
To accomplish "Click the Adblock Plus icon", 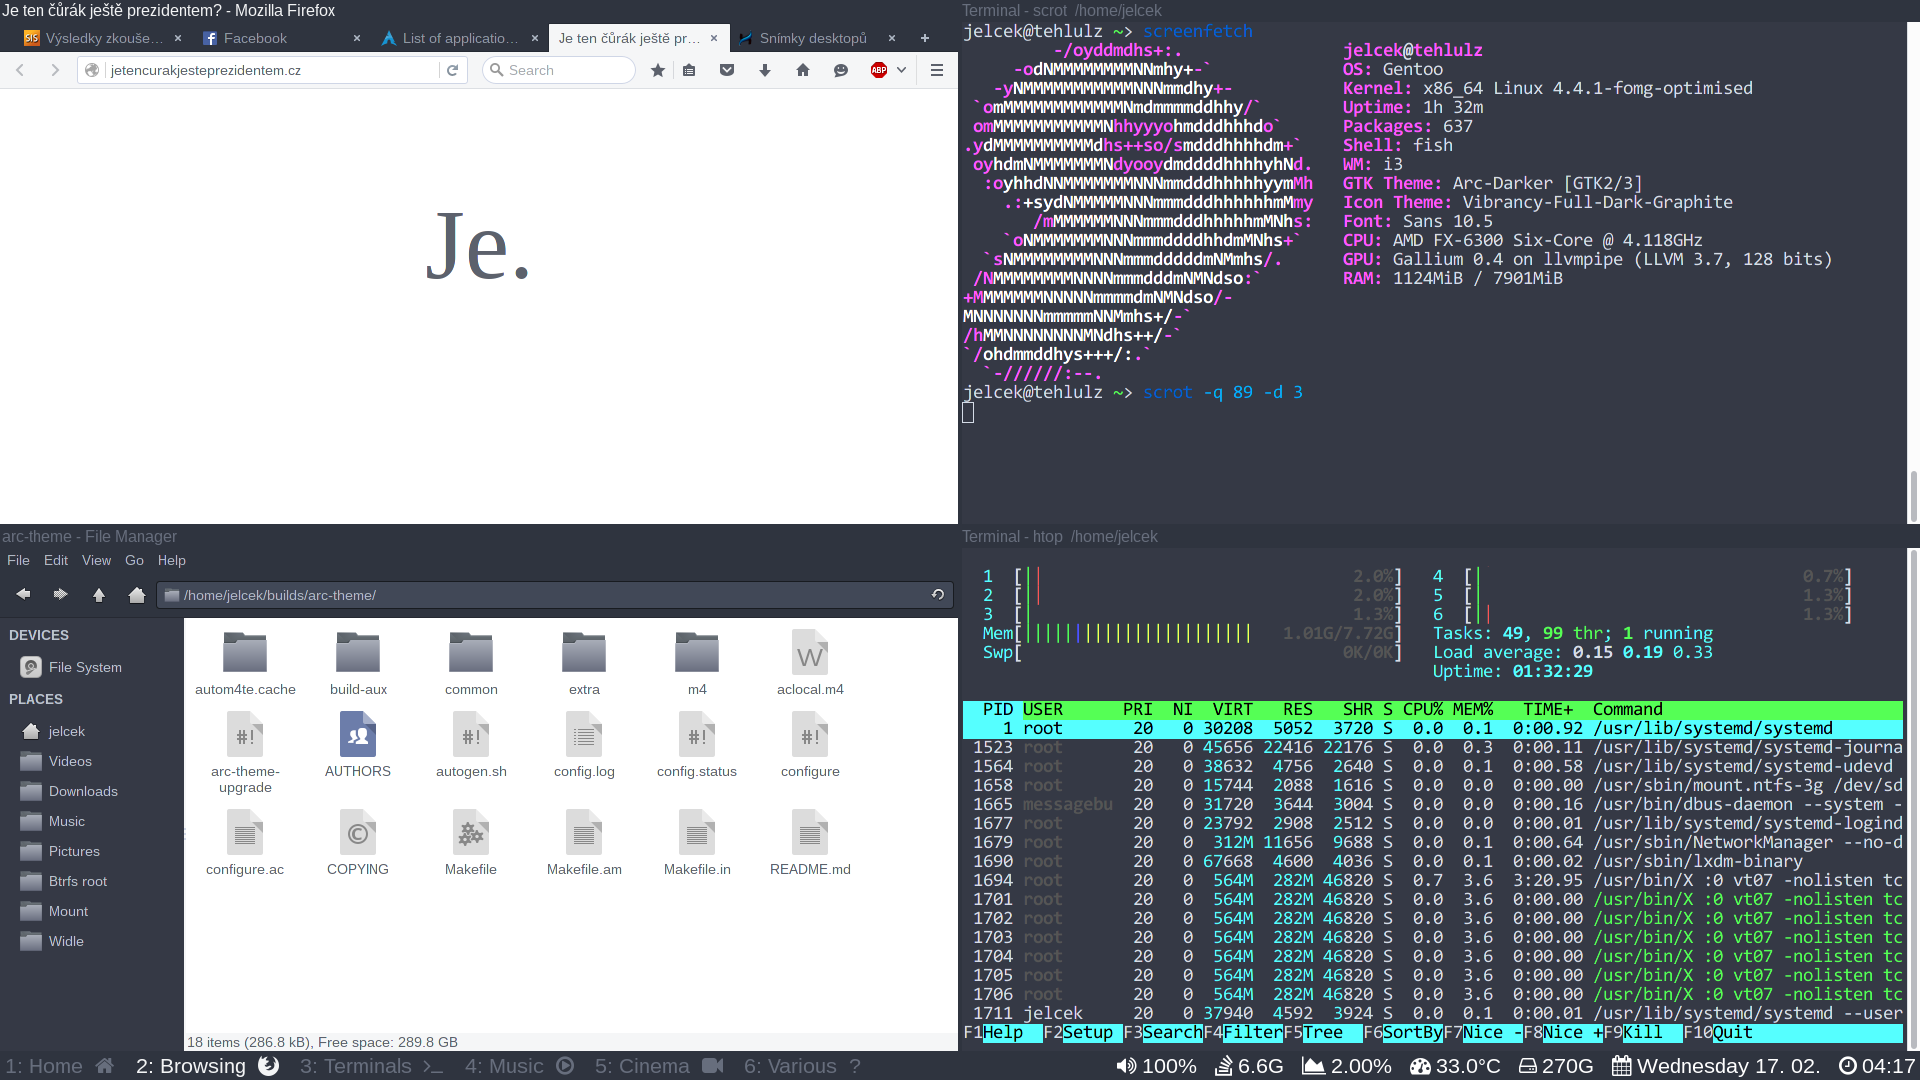I will tap(879, 70).
